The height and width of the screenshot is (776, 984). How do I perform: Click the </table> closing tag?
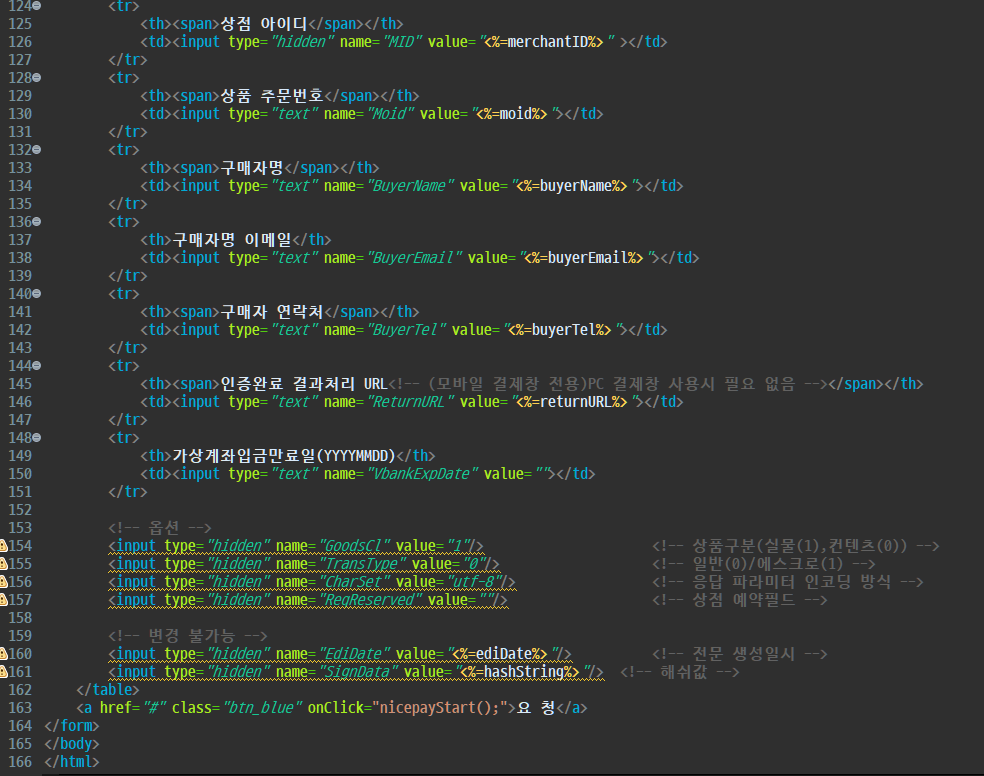point(108,690)
